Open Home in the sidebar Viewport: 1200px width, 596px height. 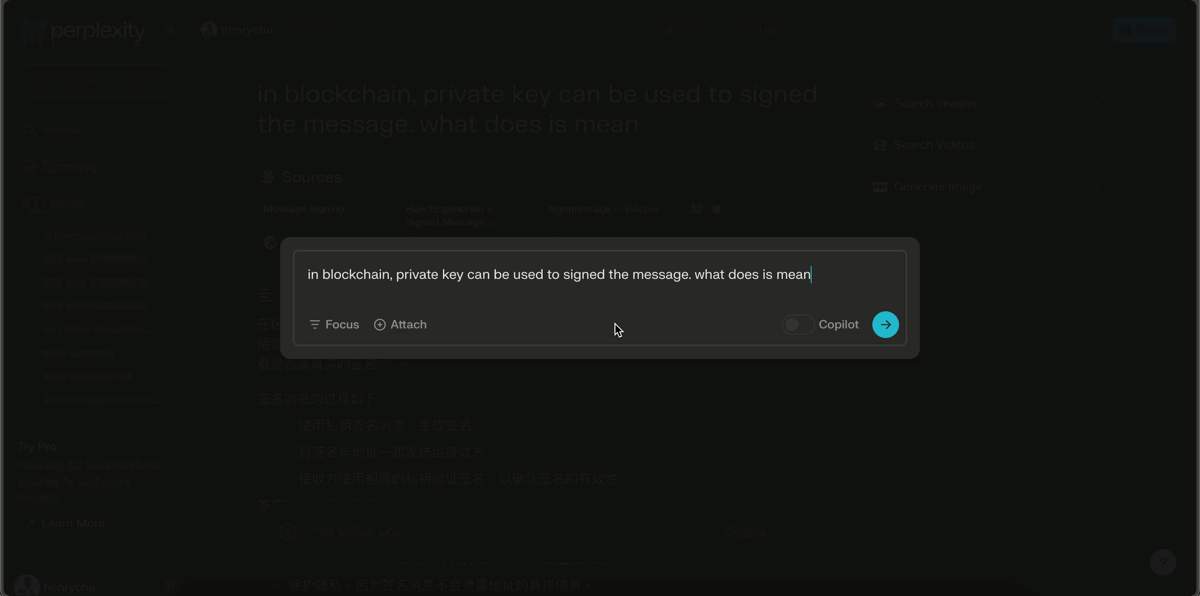[x=53, y=130]
